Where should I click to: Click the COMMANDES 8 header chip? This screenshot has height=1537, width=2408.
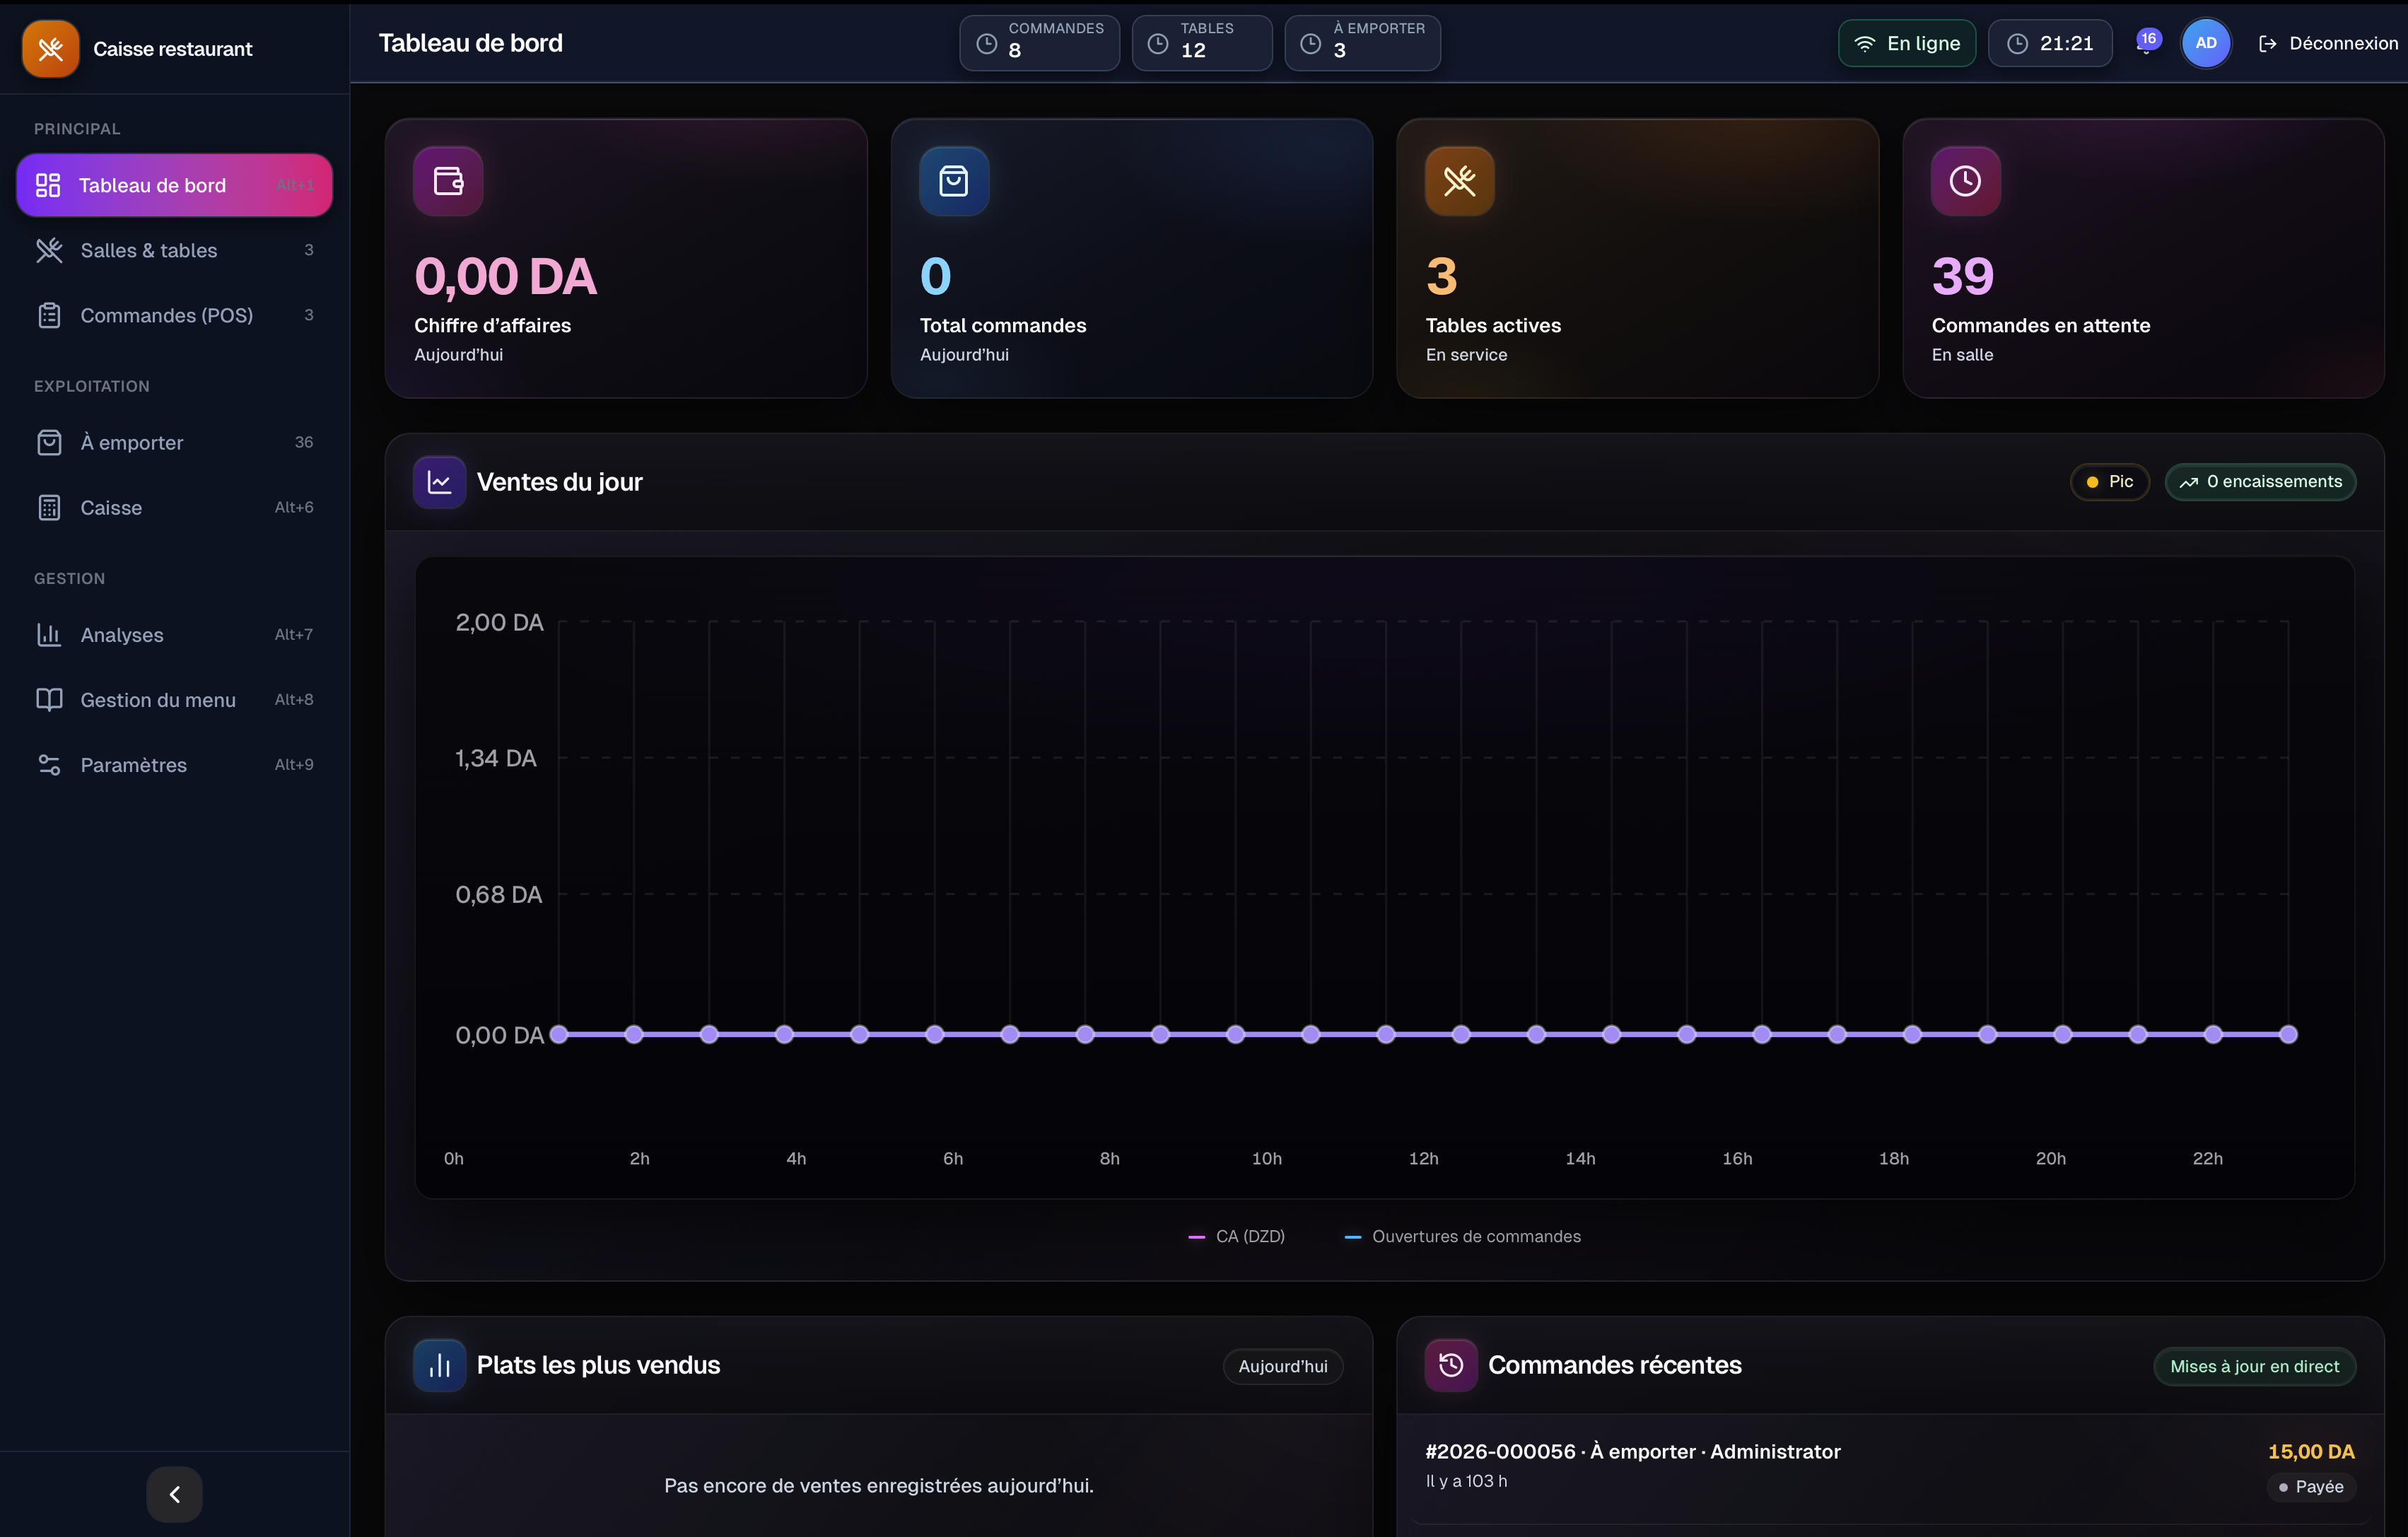[x=1039, y=43]
